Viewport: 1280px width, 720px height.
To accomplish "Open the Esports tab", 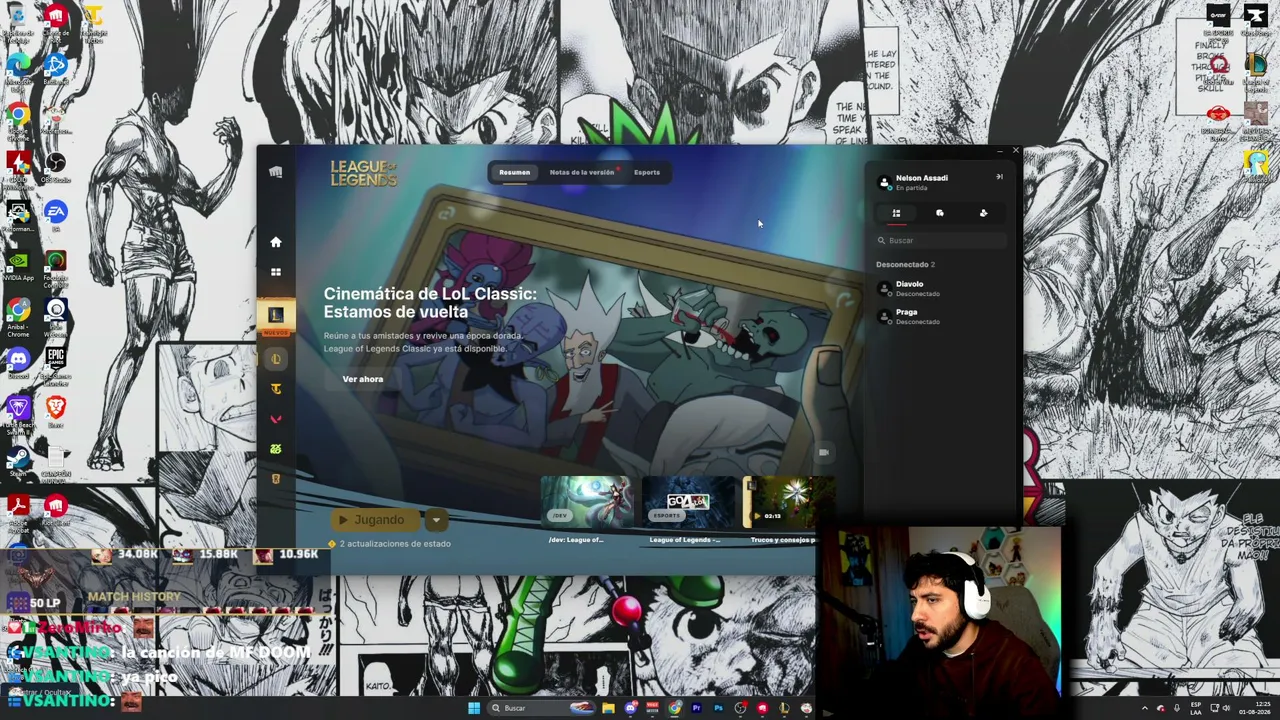I will [x=647, y=172].
